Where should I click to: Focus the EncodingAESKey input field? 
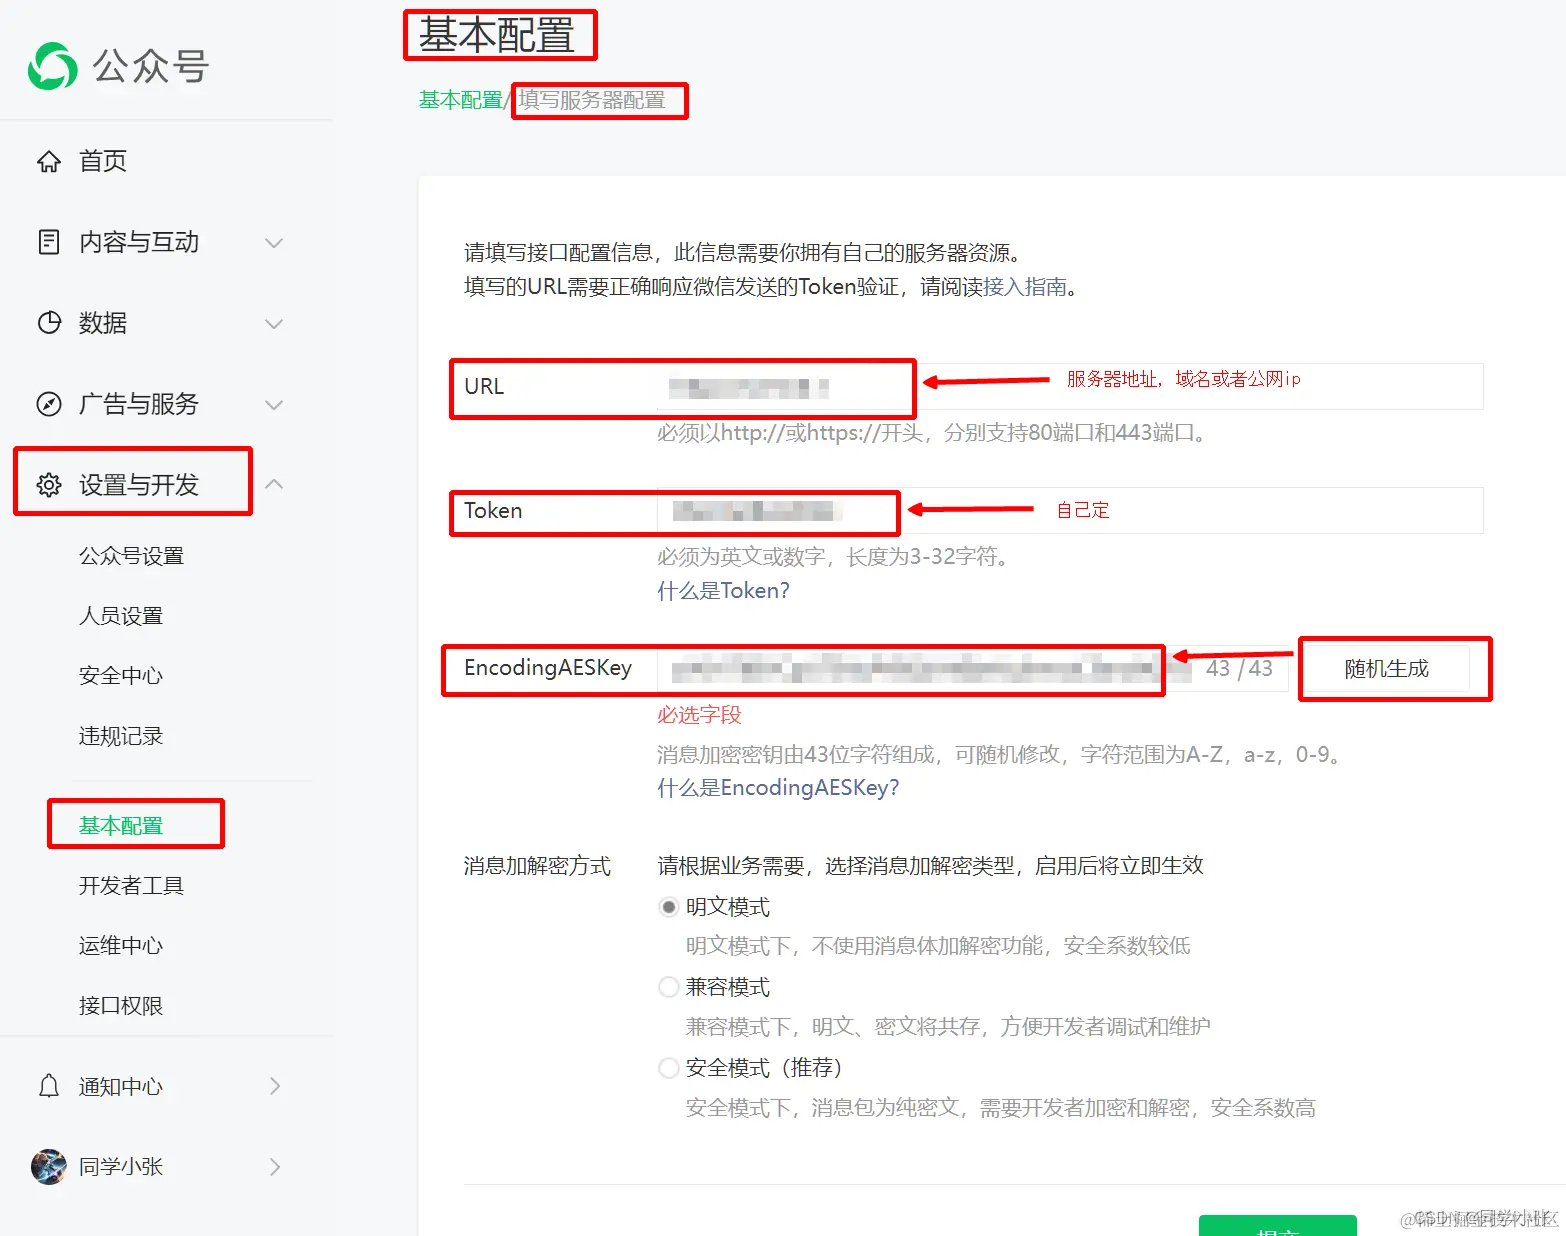973,668
